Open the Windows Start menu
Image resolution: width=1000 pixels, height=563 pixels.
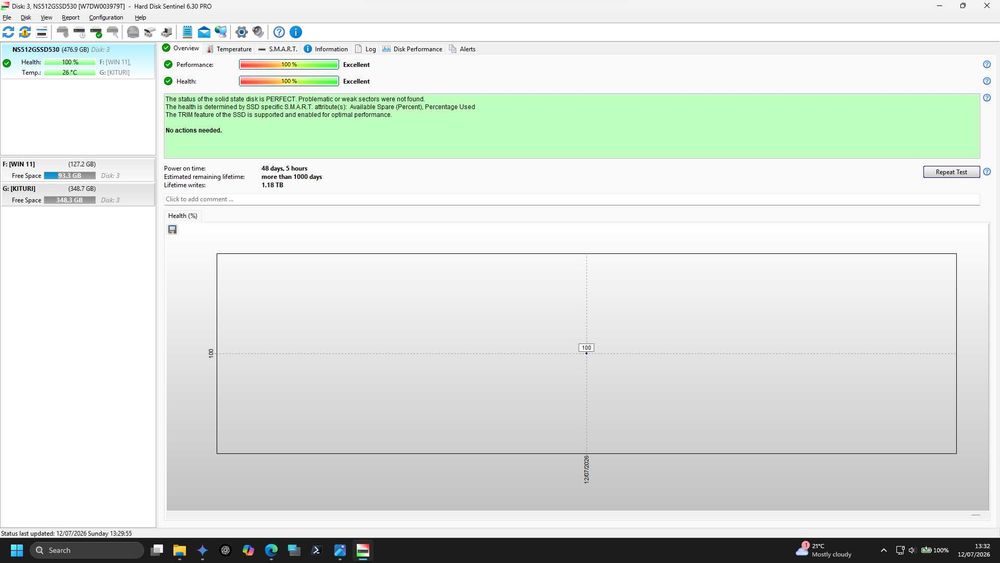17,550
